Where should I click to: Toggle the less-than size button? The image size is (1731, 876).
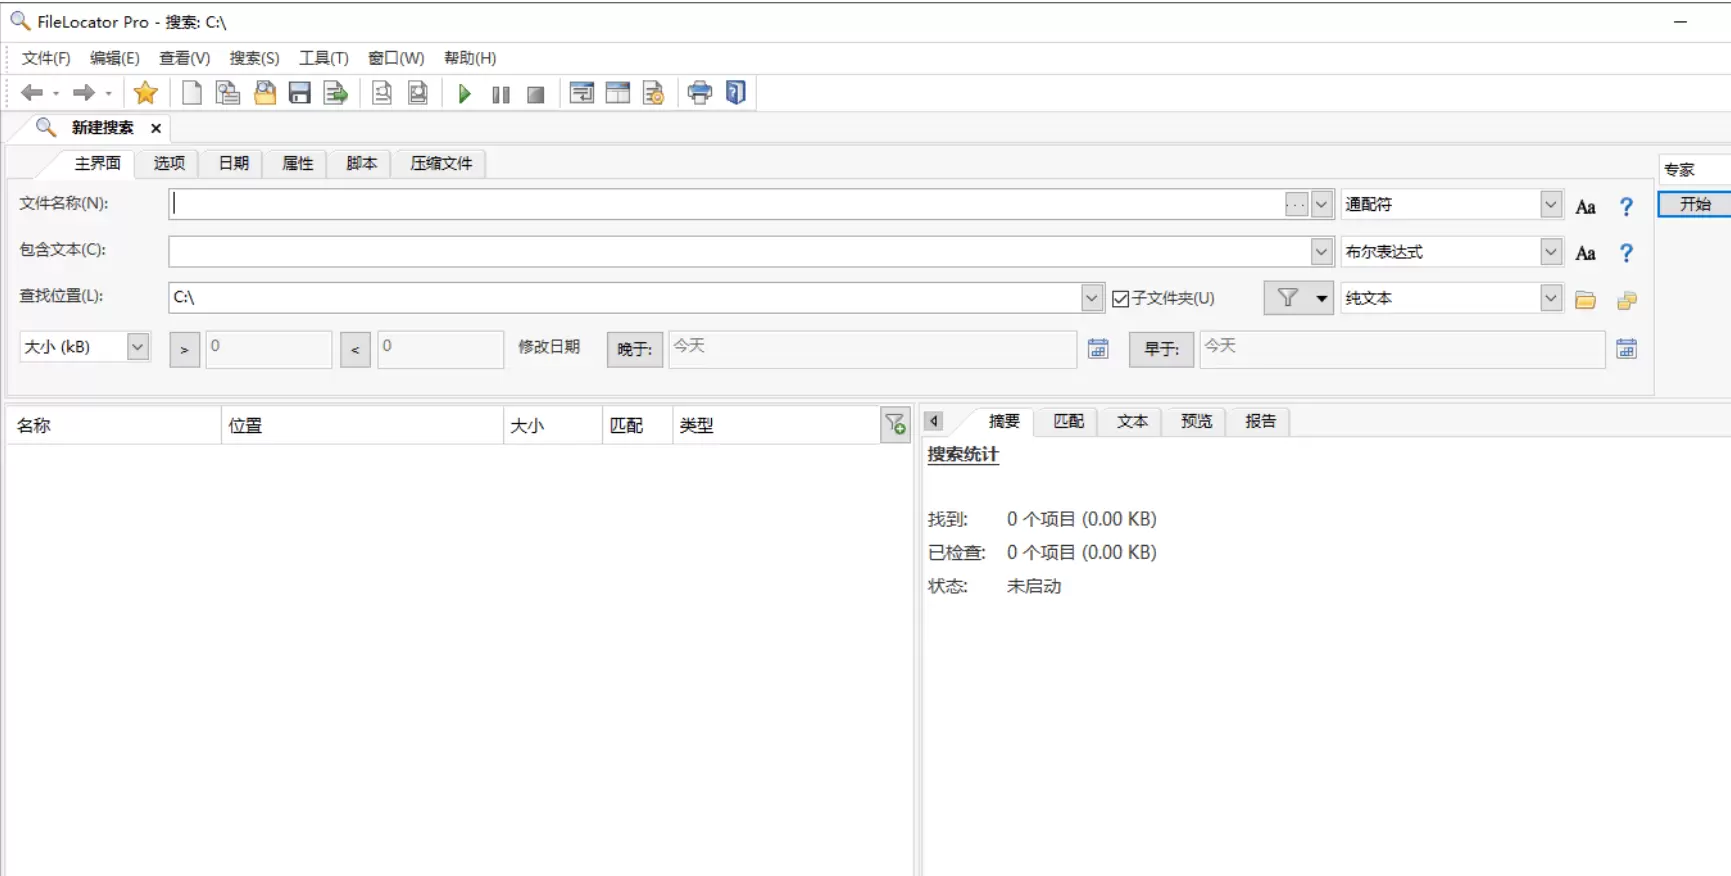[x=355, y=350]
